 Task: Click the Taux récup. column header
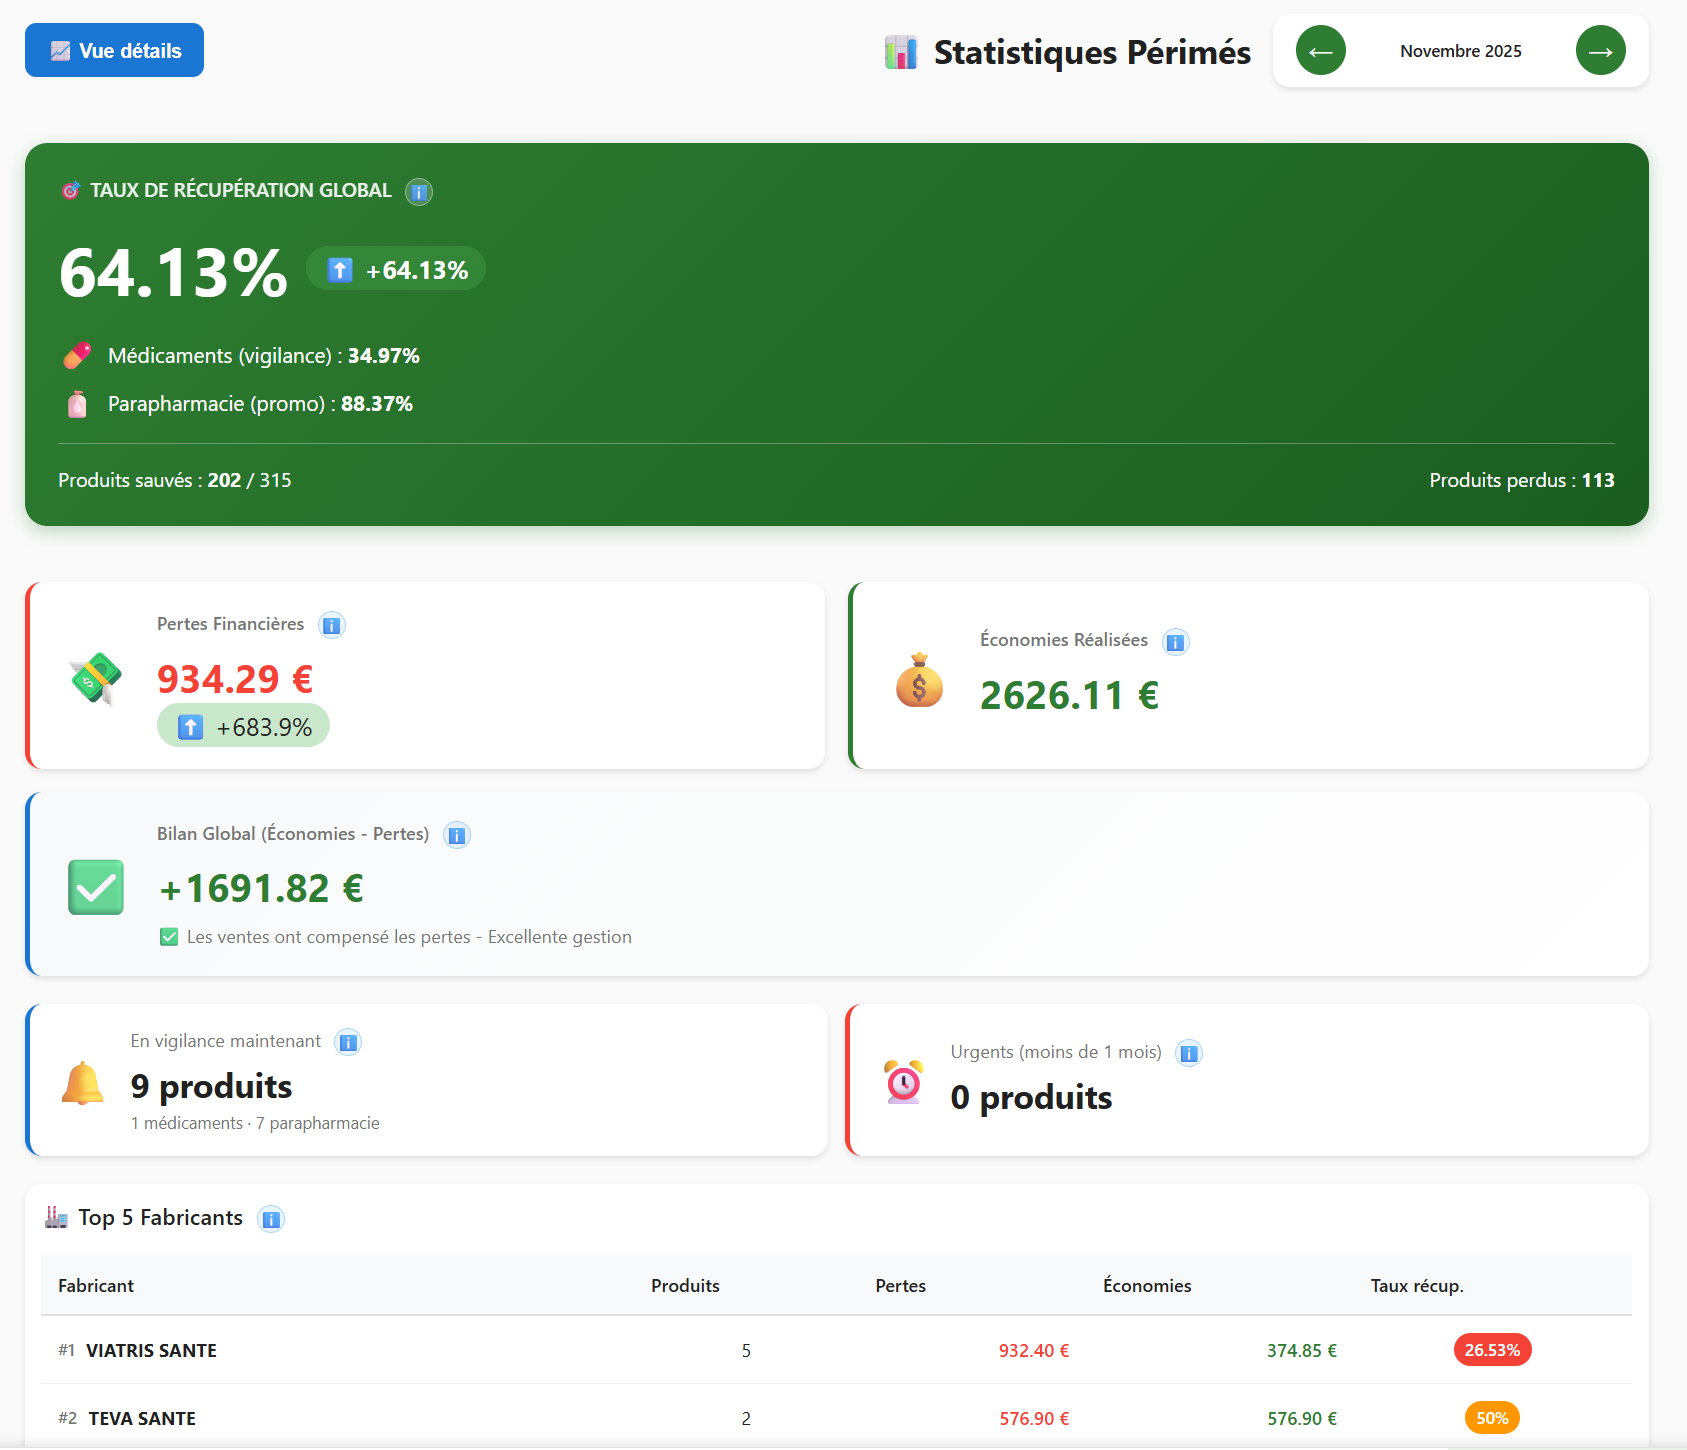[x=1416, y=1285]
